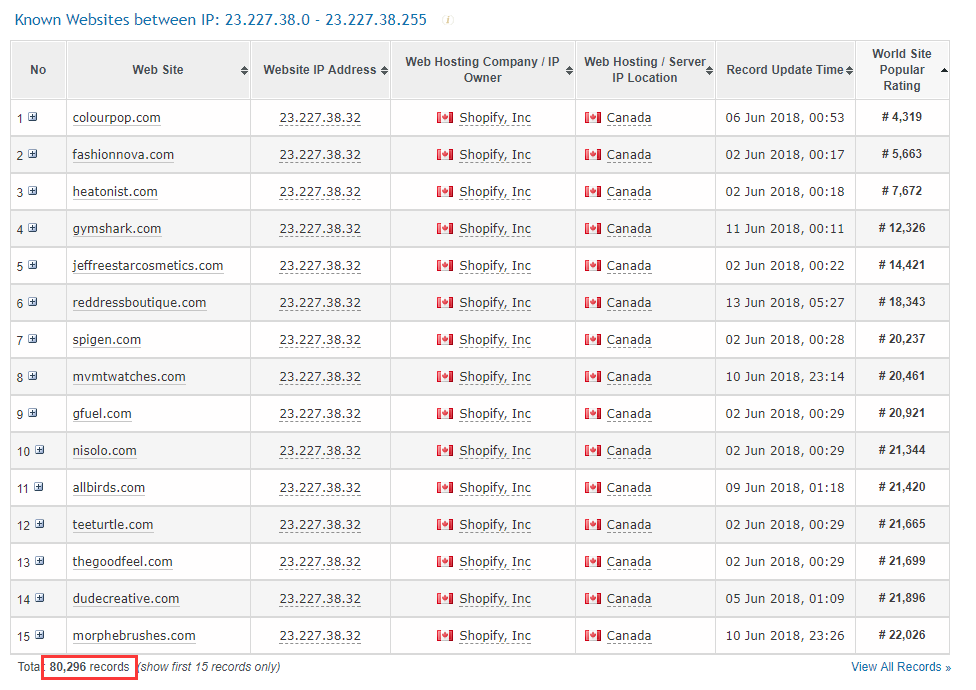The height and width of the screenshot is (690, 976).
Task: Click Canada flag in gymshark.com hosting company cell
Action: point(444,228)
